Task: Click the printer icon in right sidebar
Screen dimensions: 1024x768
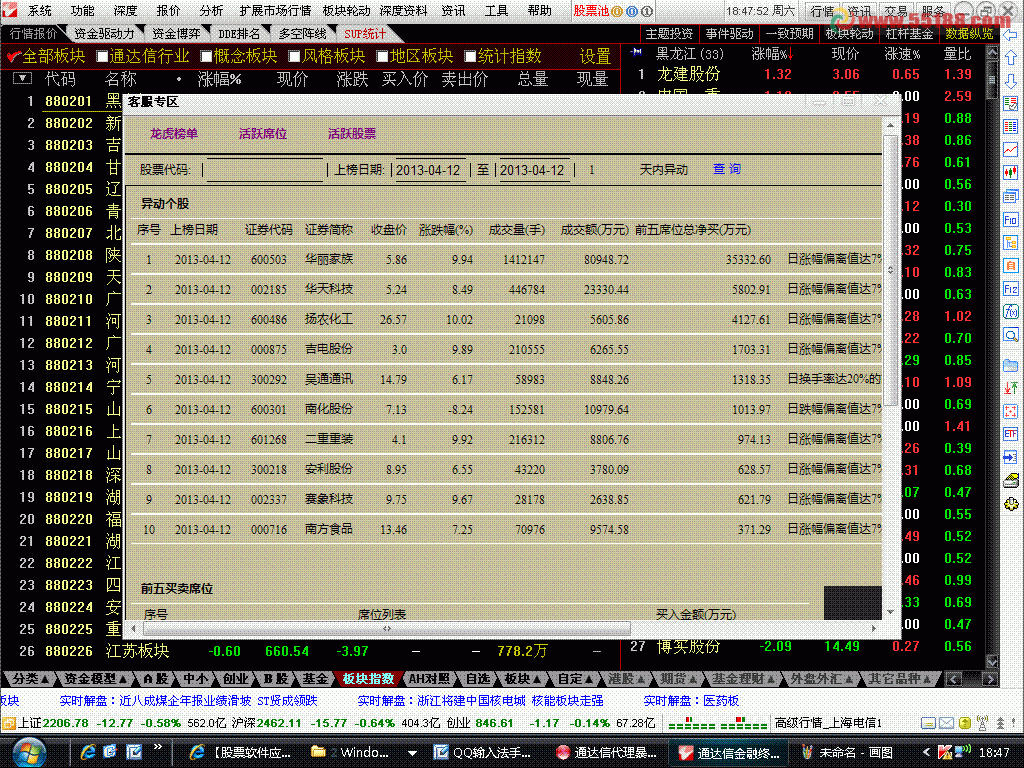Action: tap(1010, 481)
